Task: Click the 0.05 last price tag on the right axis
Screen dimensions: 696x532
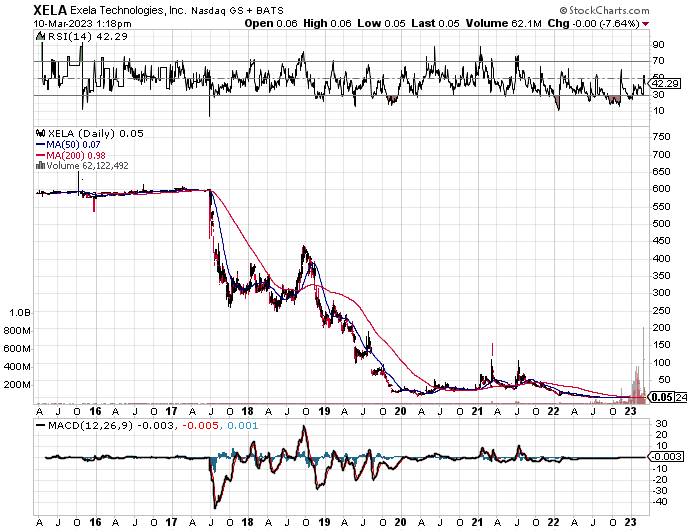Action: coord(663,397)
